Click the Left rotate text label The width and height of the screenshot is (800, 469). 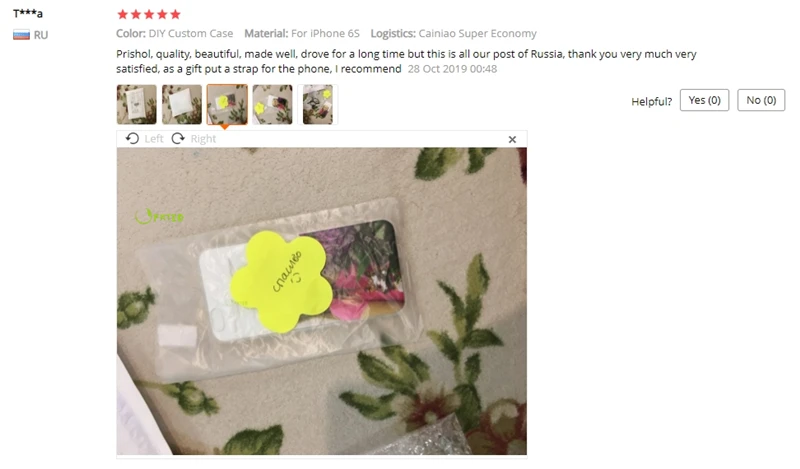[x=154, y=139]
